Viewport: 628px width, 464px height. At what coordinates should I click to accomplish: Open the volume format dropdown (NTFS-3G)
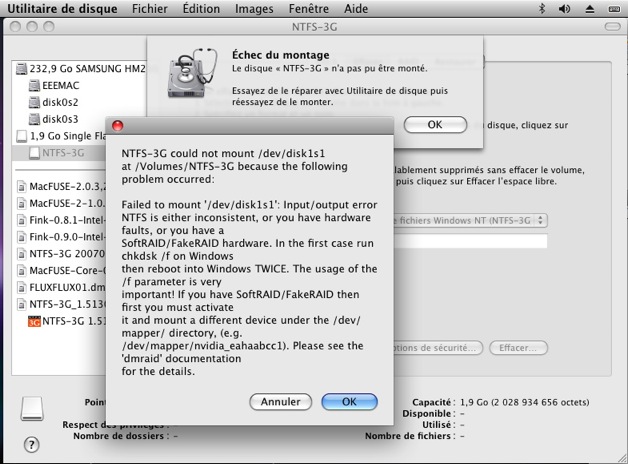point(470,220)
